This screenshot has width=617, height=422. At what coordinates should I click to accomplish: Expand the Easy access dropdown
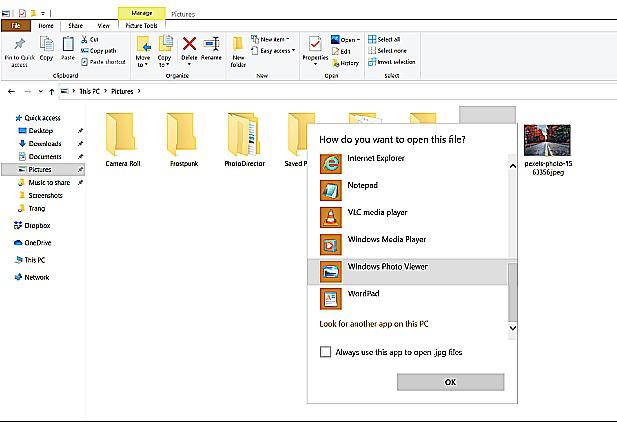click(273, 50)
